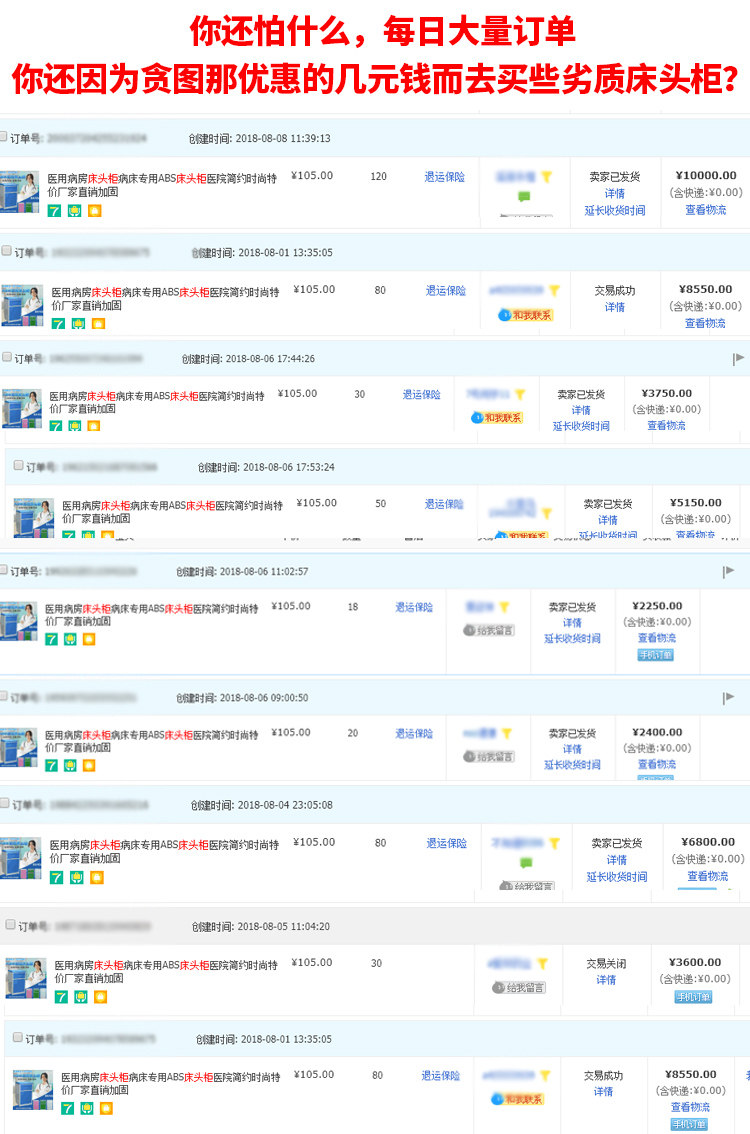The width and height of the screenshot is (750, 1134).
Task: Open the product thumbnail in the ¥2250.00 order
Action: (x=18, y=621)
